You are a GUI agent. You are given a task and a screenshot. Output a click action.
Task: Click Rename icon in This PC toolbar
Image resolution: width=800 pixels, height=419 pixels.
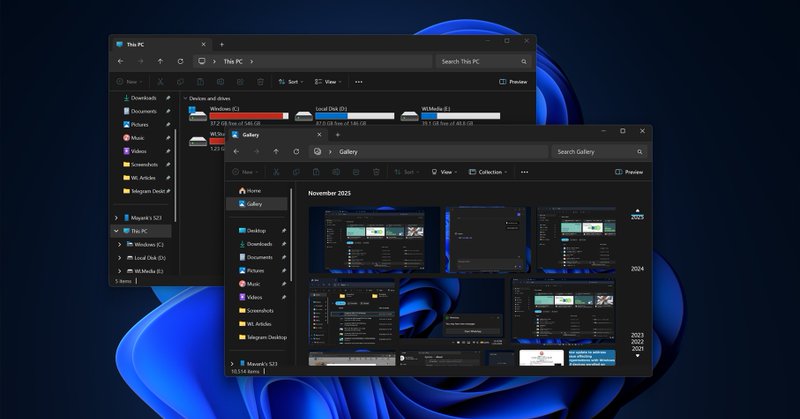coord(220,82)
